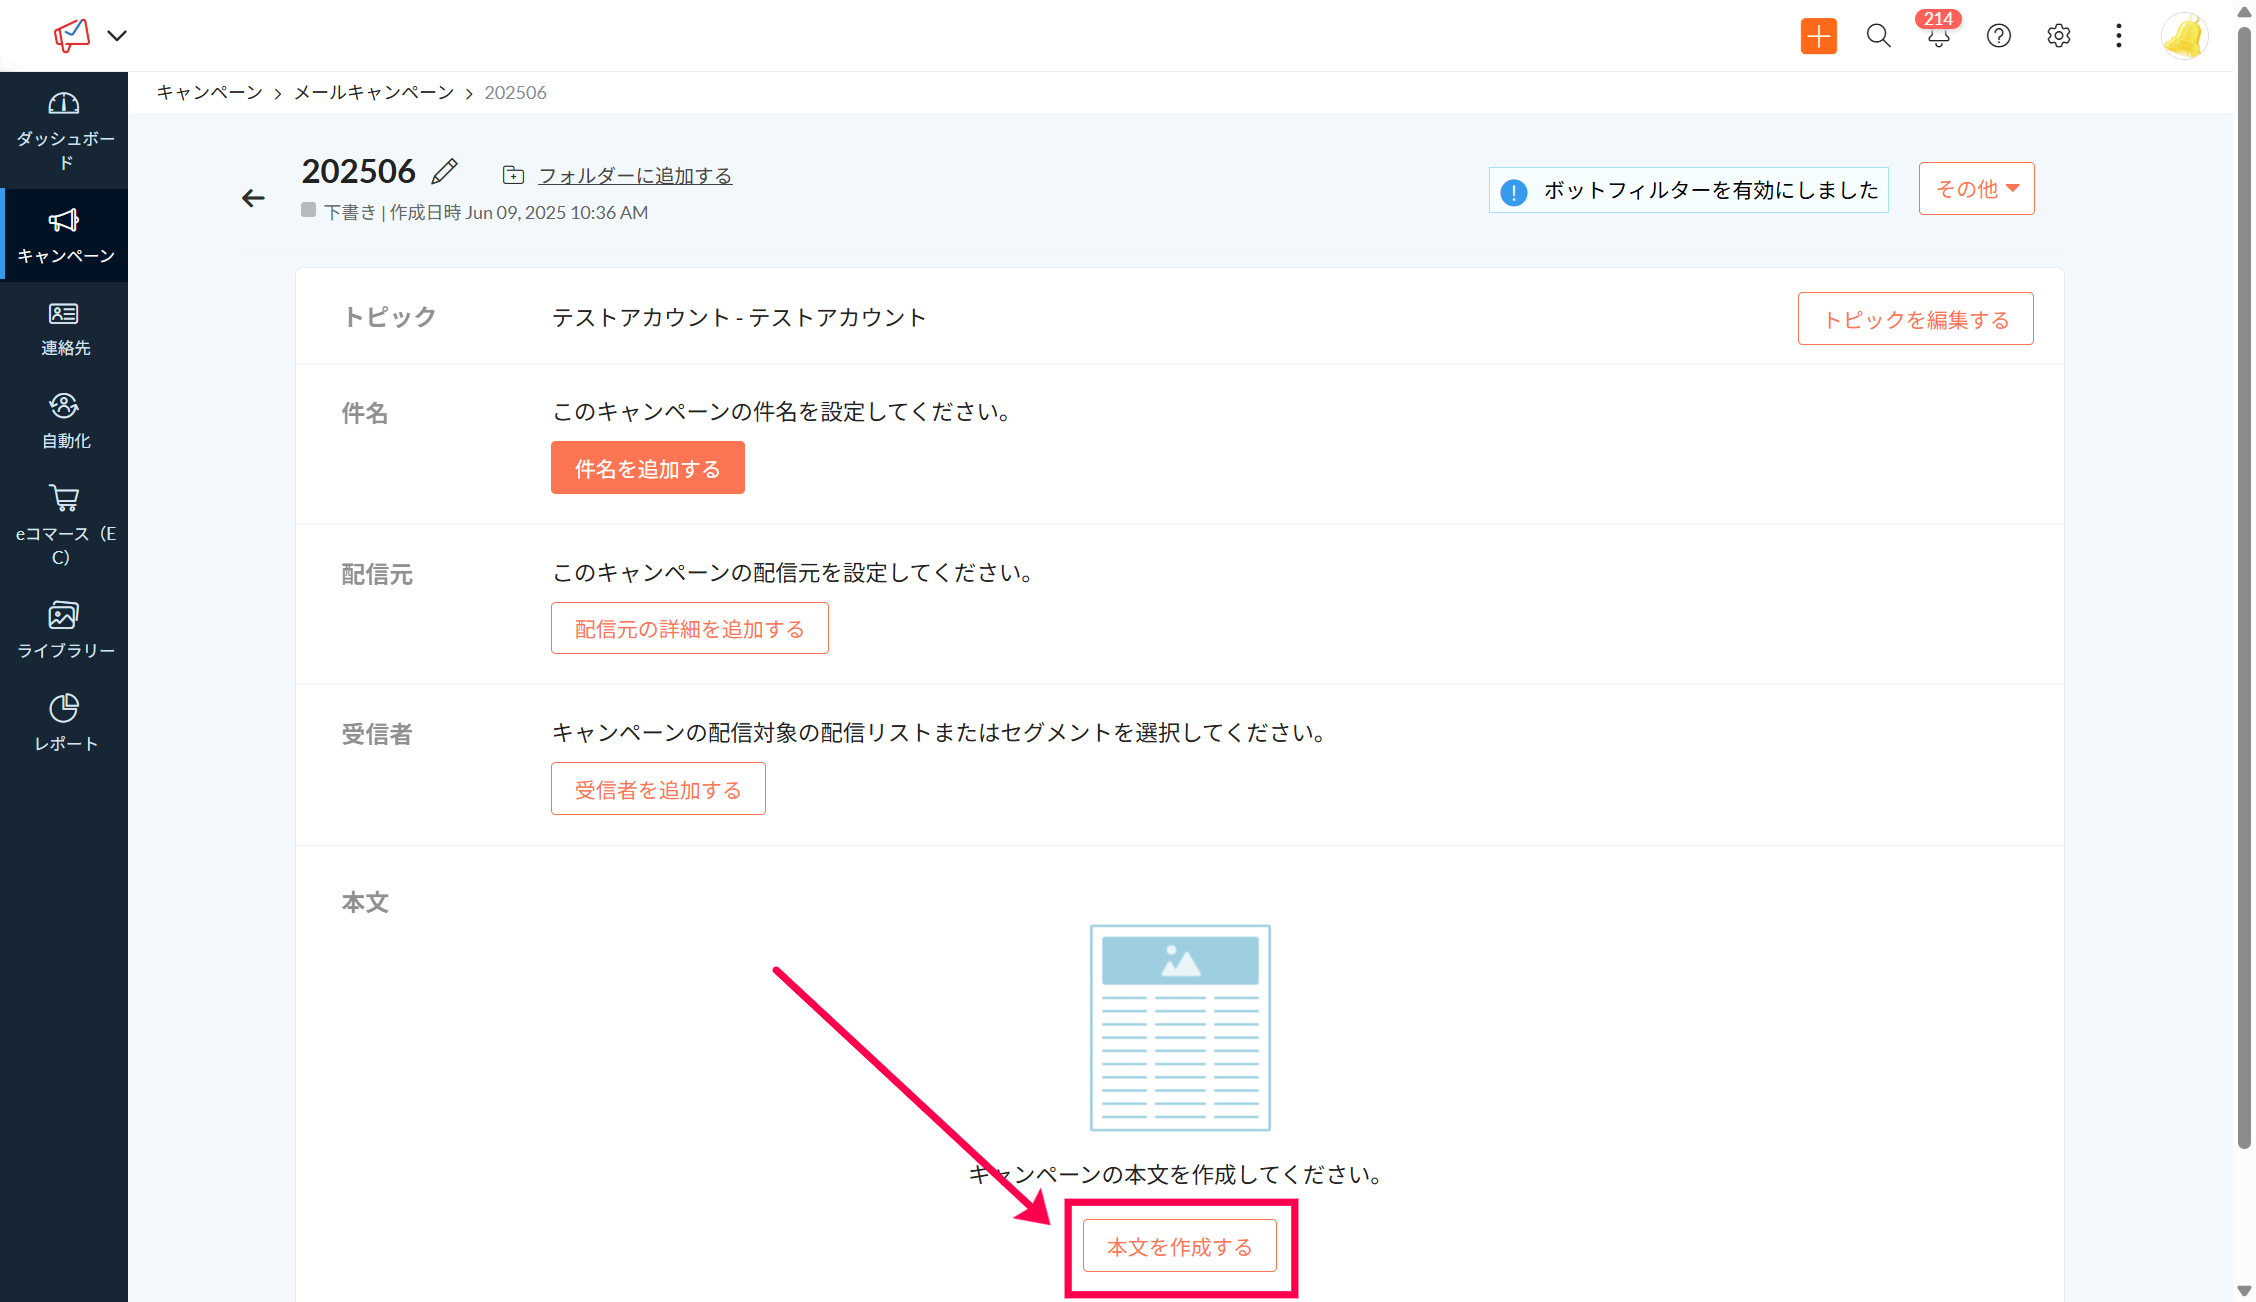This screenshot has height=1302, width=2256.
Task: Click the 件名を追加する button
Action: [647, 468]
